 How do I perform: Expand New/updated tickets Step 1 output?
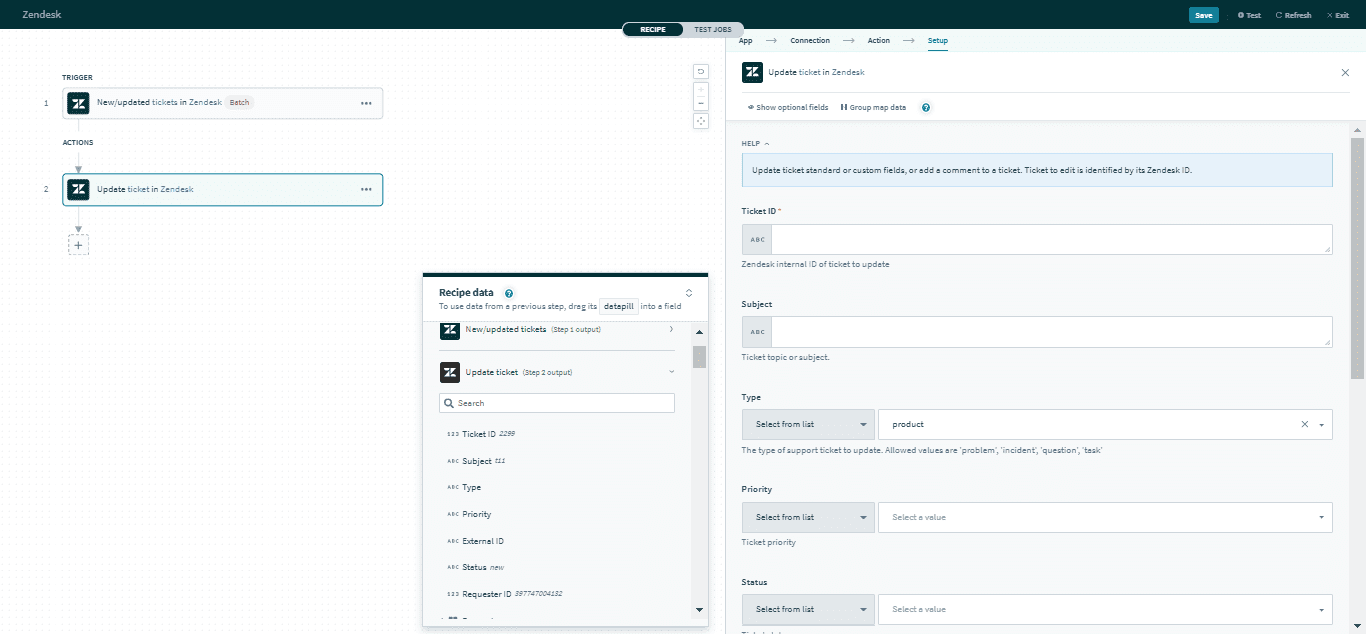671,329
